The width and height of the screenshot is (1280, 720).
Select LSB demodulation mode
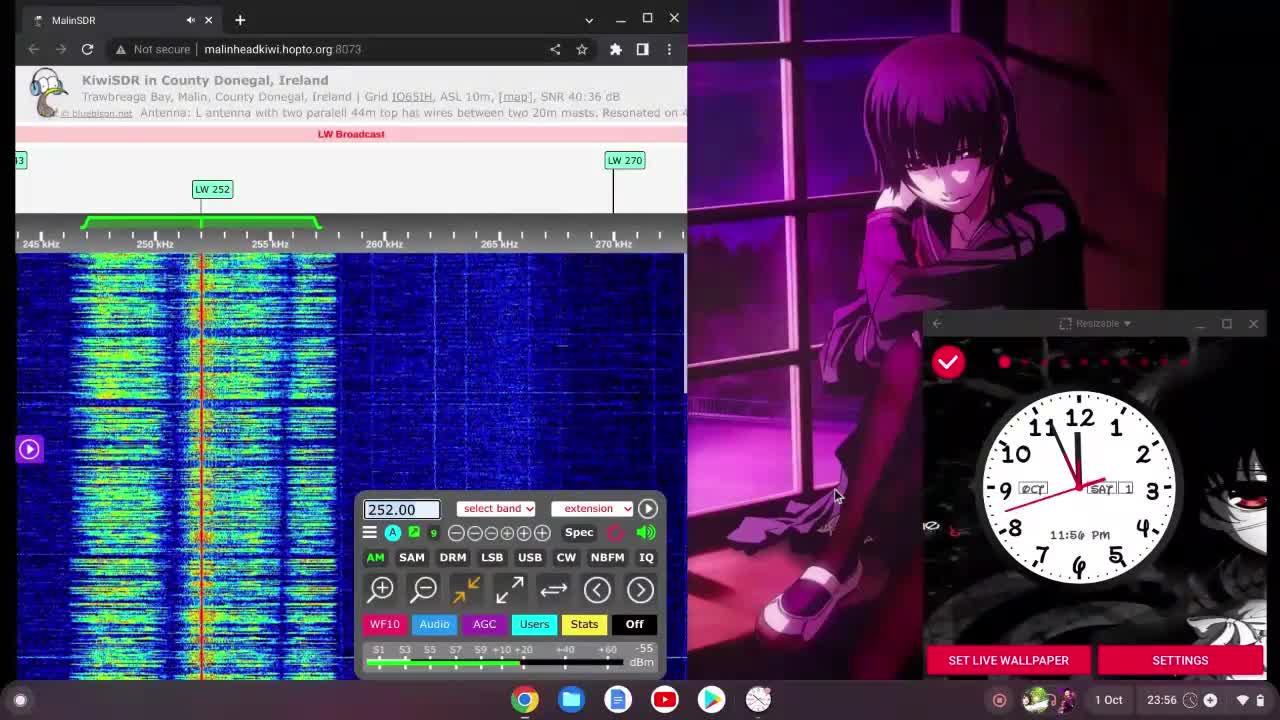(x=492, y=558)
